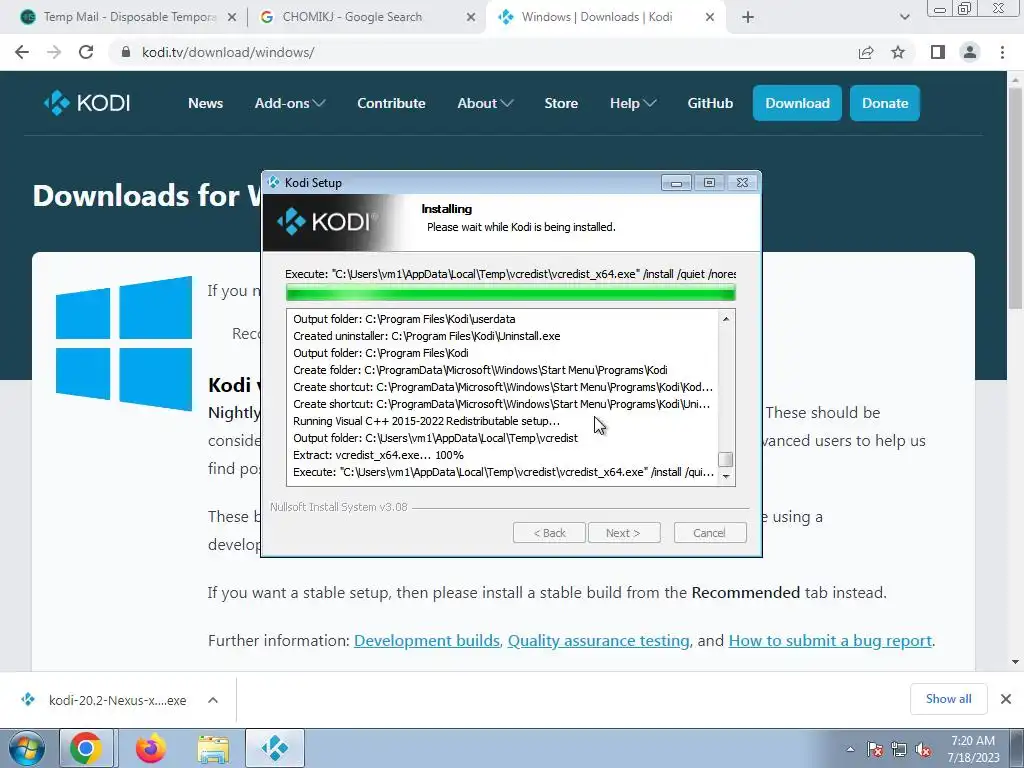
Task: Open the Contribute page
Action: tap(391, 103)
